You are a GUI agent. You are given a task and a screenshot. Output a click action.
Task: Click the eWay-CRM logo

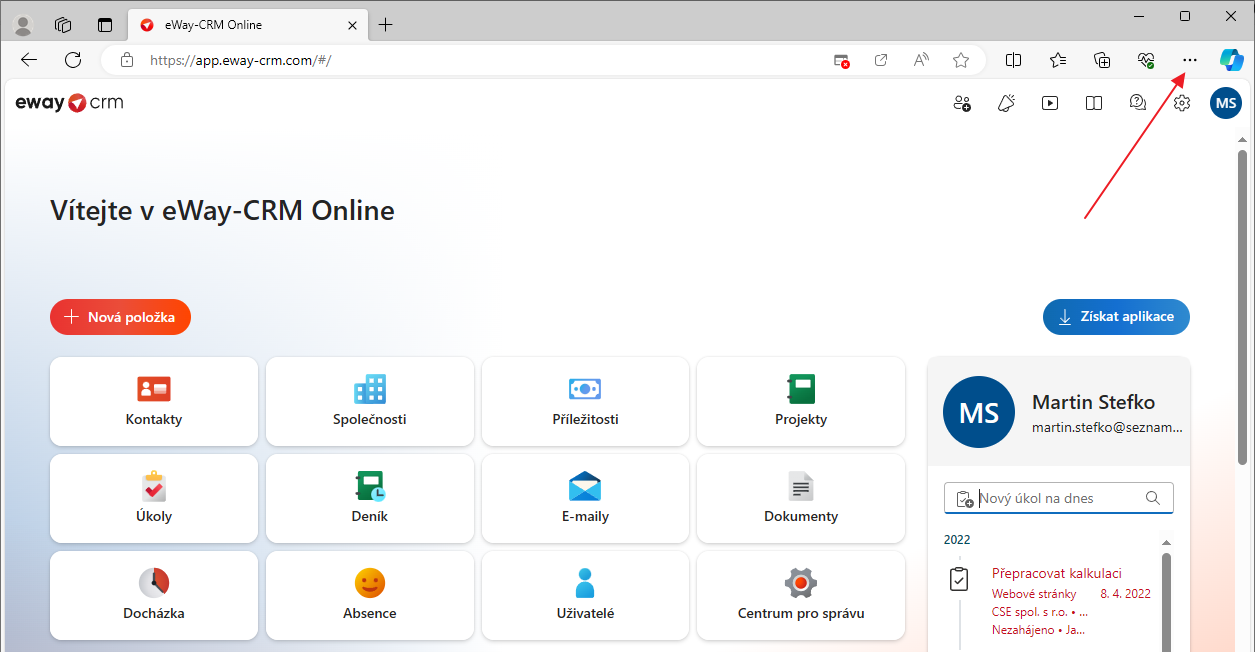tap(70, 103)
